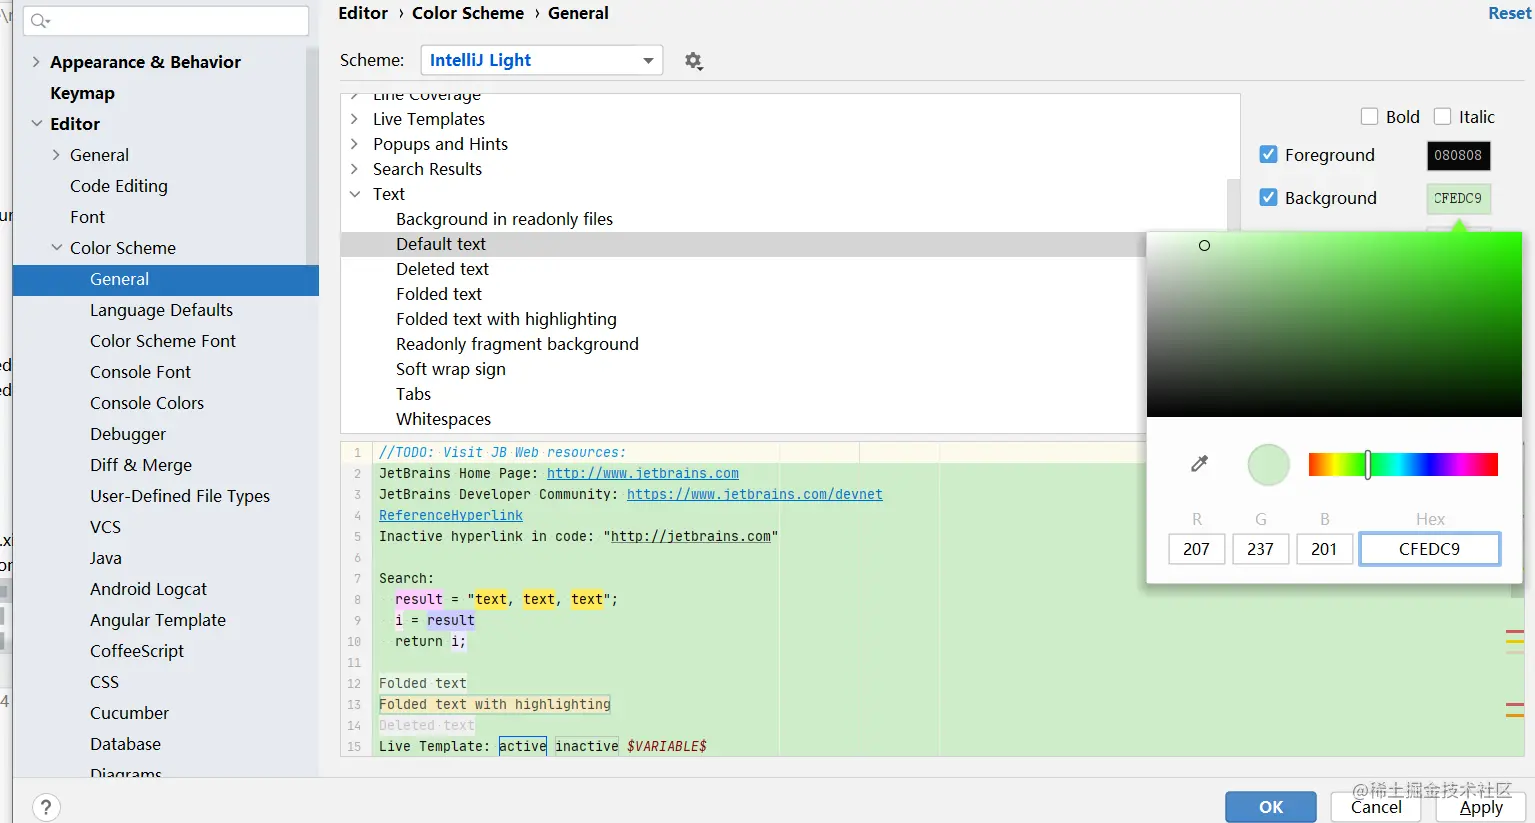Collapse the Text node in the list

pyautogui.click(x=354, y=194)
